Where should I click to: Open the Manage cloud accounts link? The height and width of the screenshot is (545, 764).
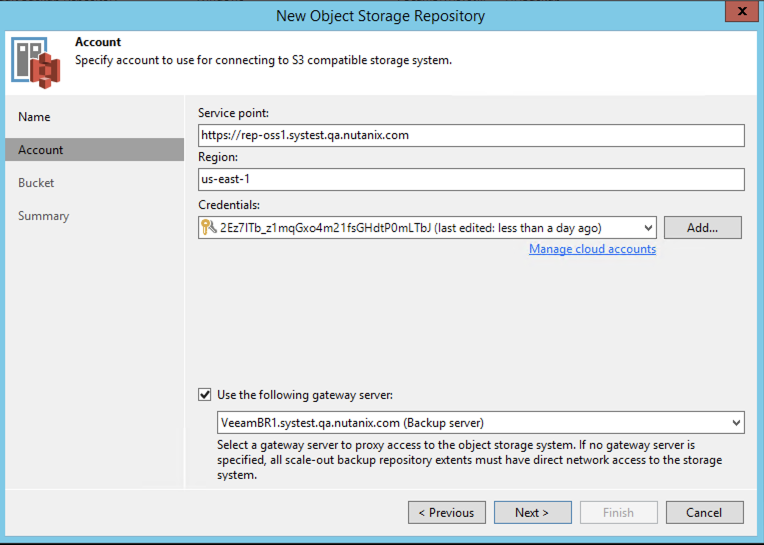pyautogui.click(x=592, y=249)
